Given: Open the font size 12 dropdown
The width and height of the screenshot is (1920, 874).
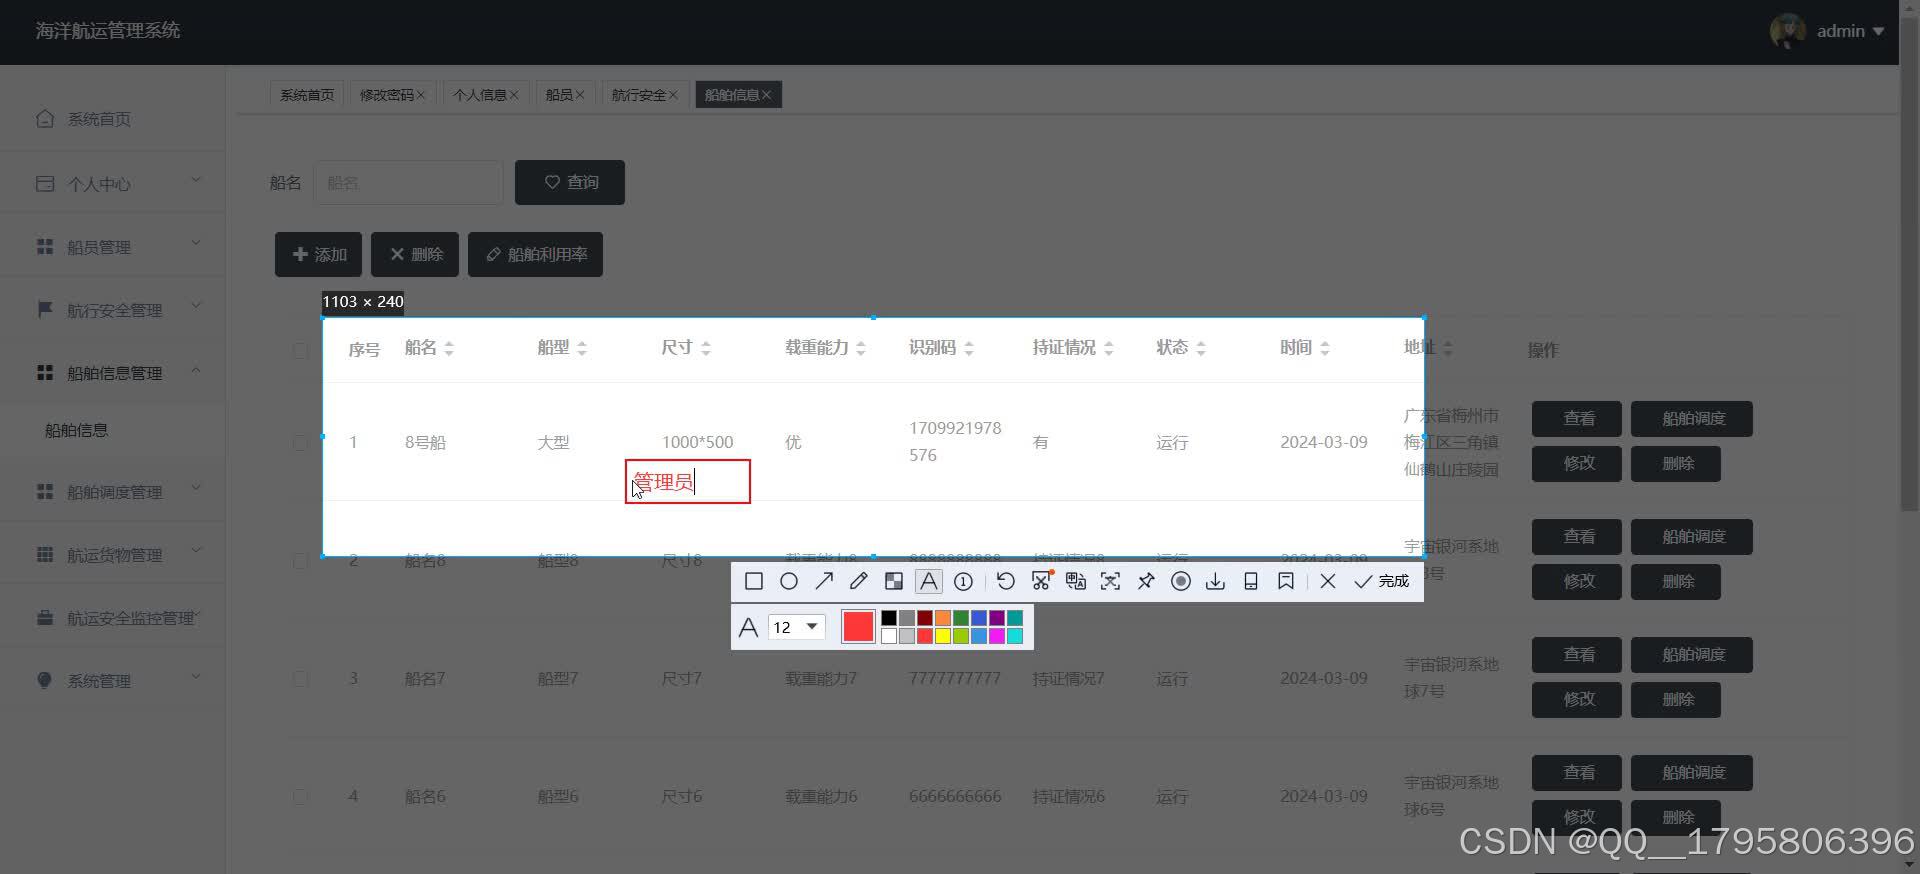Looking at the screenshot, I should (x=796, y=627).
